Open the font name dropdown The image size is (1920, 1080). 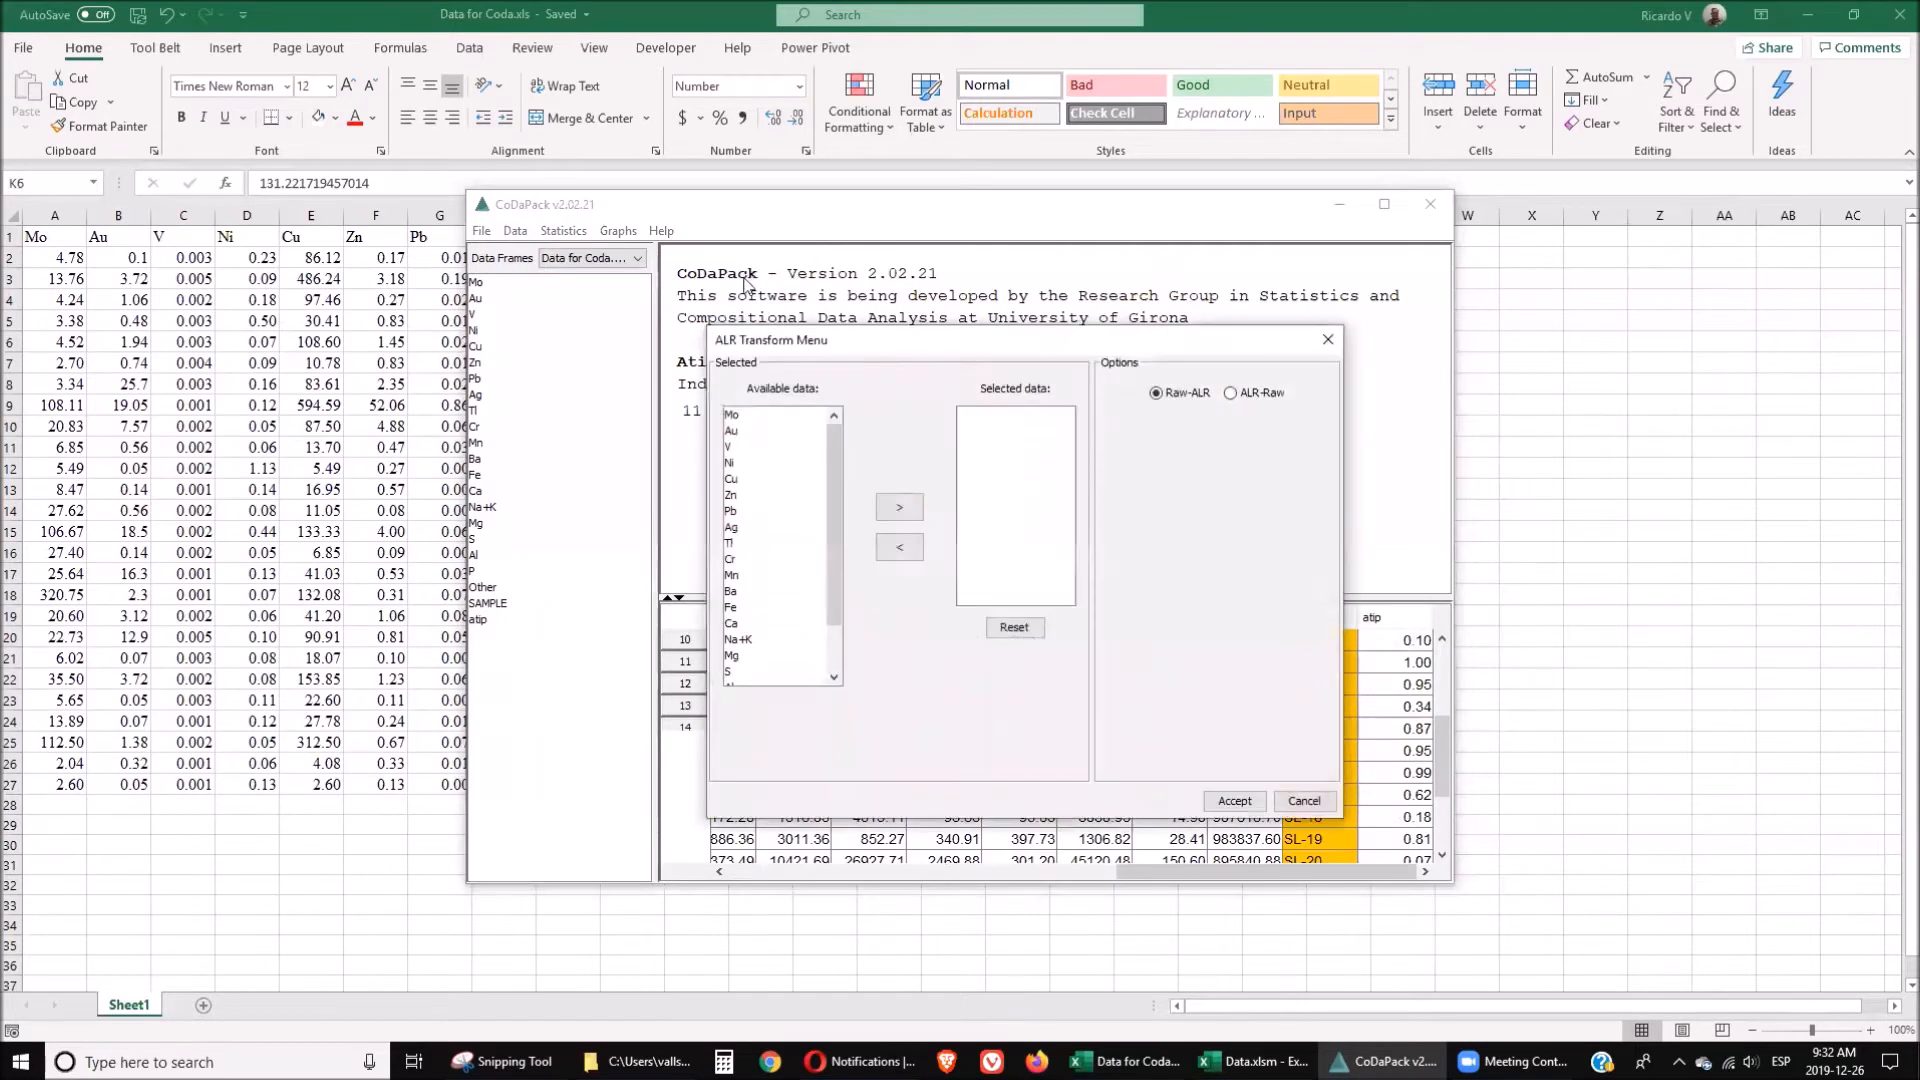click(287, 86)
